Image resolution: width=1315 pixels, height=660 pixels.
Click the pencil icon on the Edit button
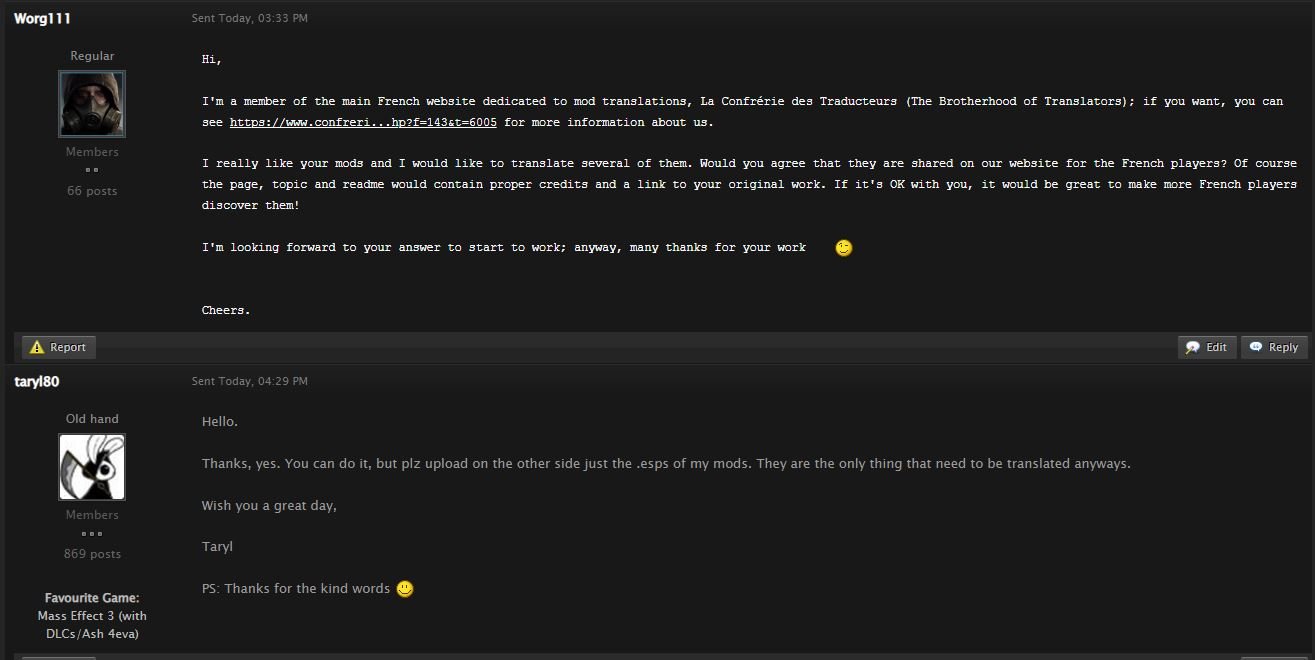point(1193,347)
